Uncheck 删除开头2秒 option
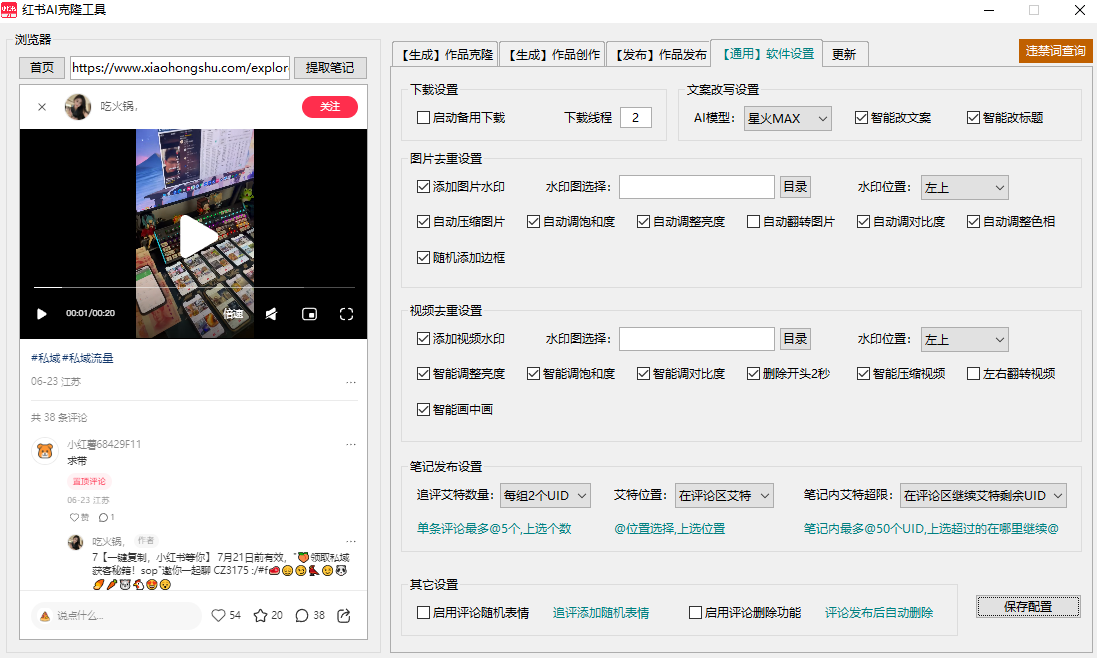1097x658 pixels. pos(753,373)
